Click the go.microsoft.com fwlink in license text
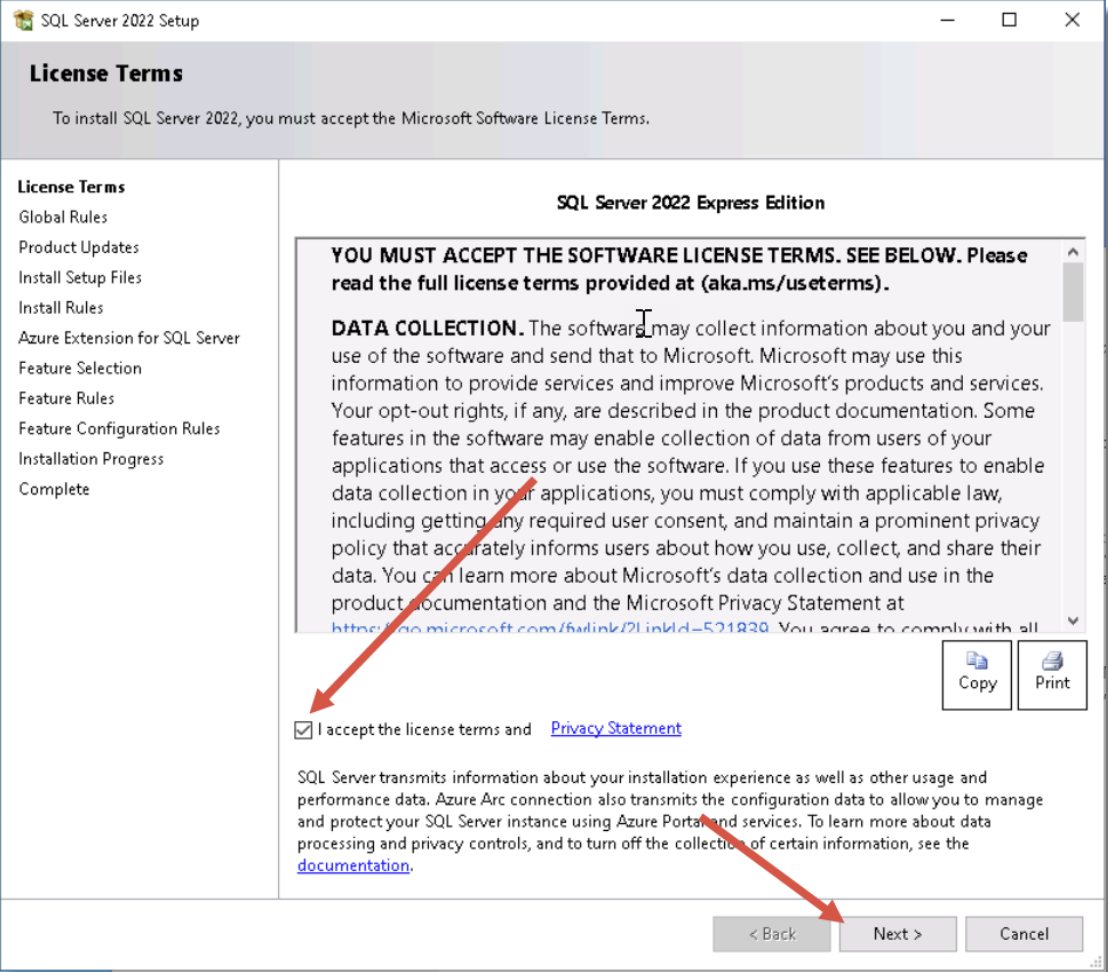1108x972 pixels. pyautogui.click(x=550, y=626)
